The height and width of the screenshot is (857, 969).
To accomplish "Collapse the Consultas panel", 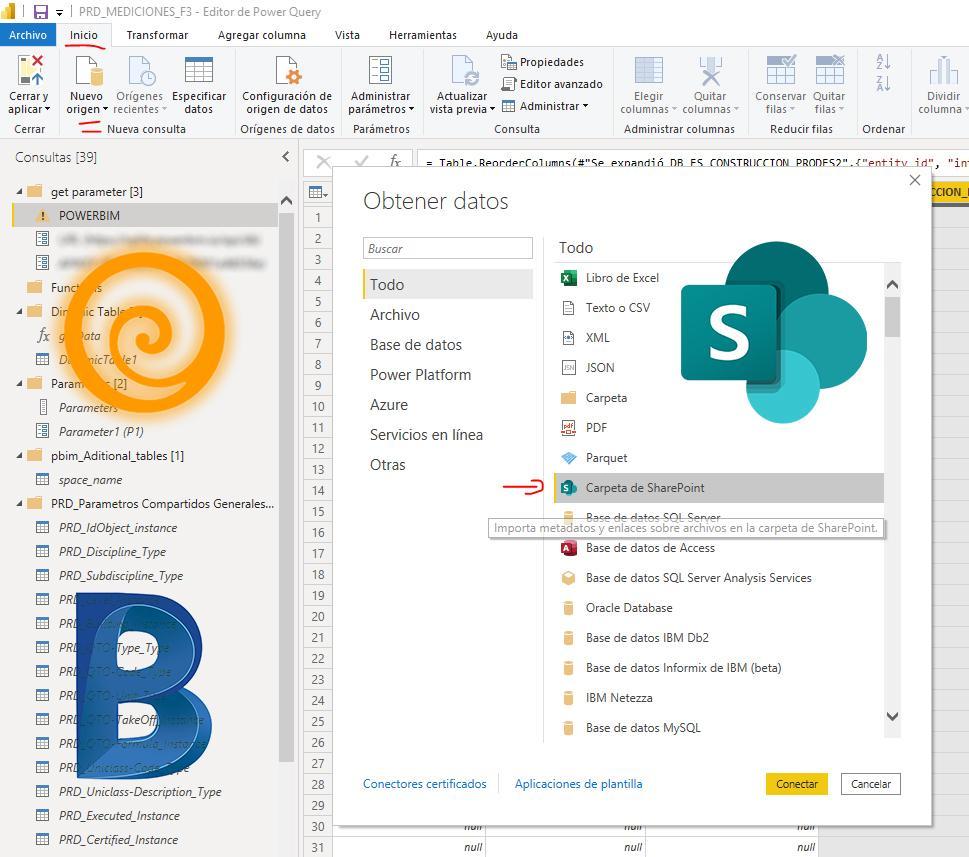I will tap(286, 157).
